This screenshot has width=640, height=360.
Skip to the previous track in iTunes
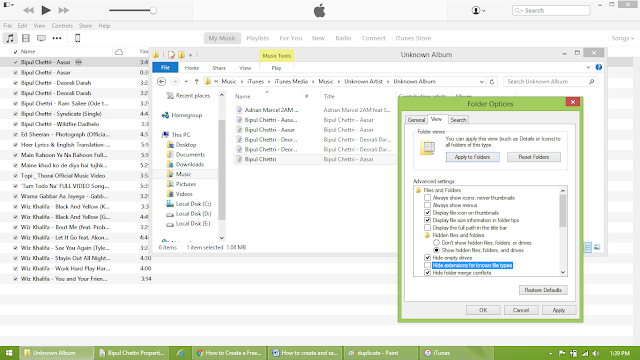click(28, 10)
